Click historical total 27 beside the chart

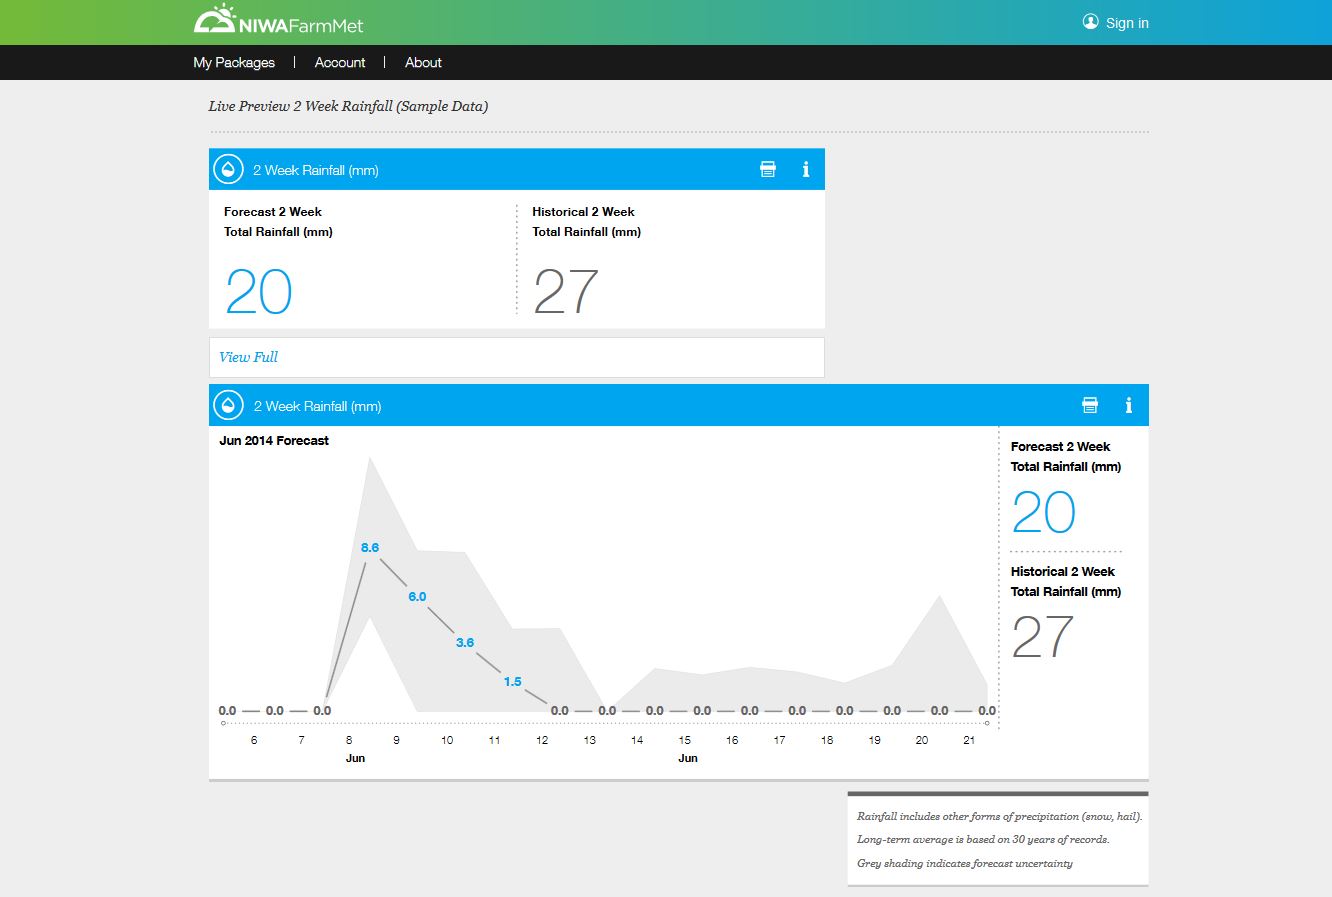click(x=1043, y=637)
